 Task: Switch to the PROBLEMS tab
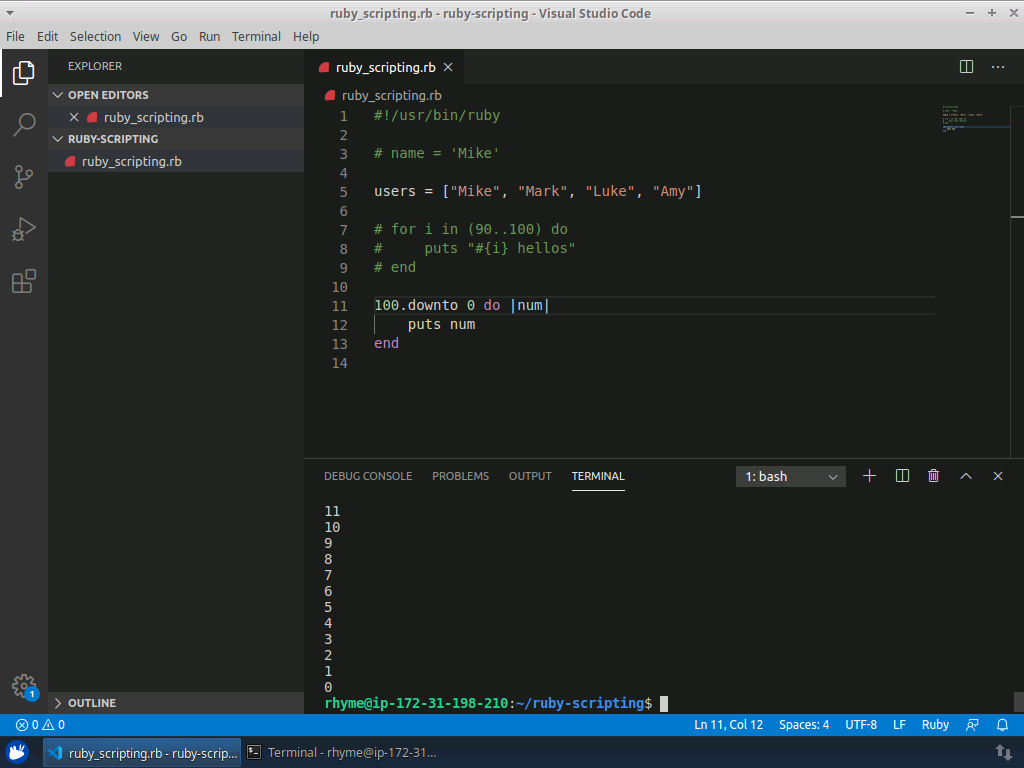pos(460,476)
